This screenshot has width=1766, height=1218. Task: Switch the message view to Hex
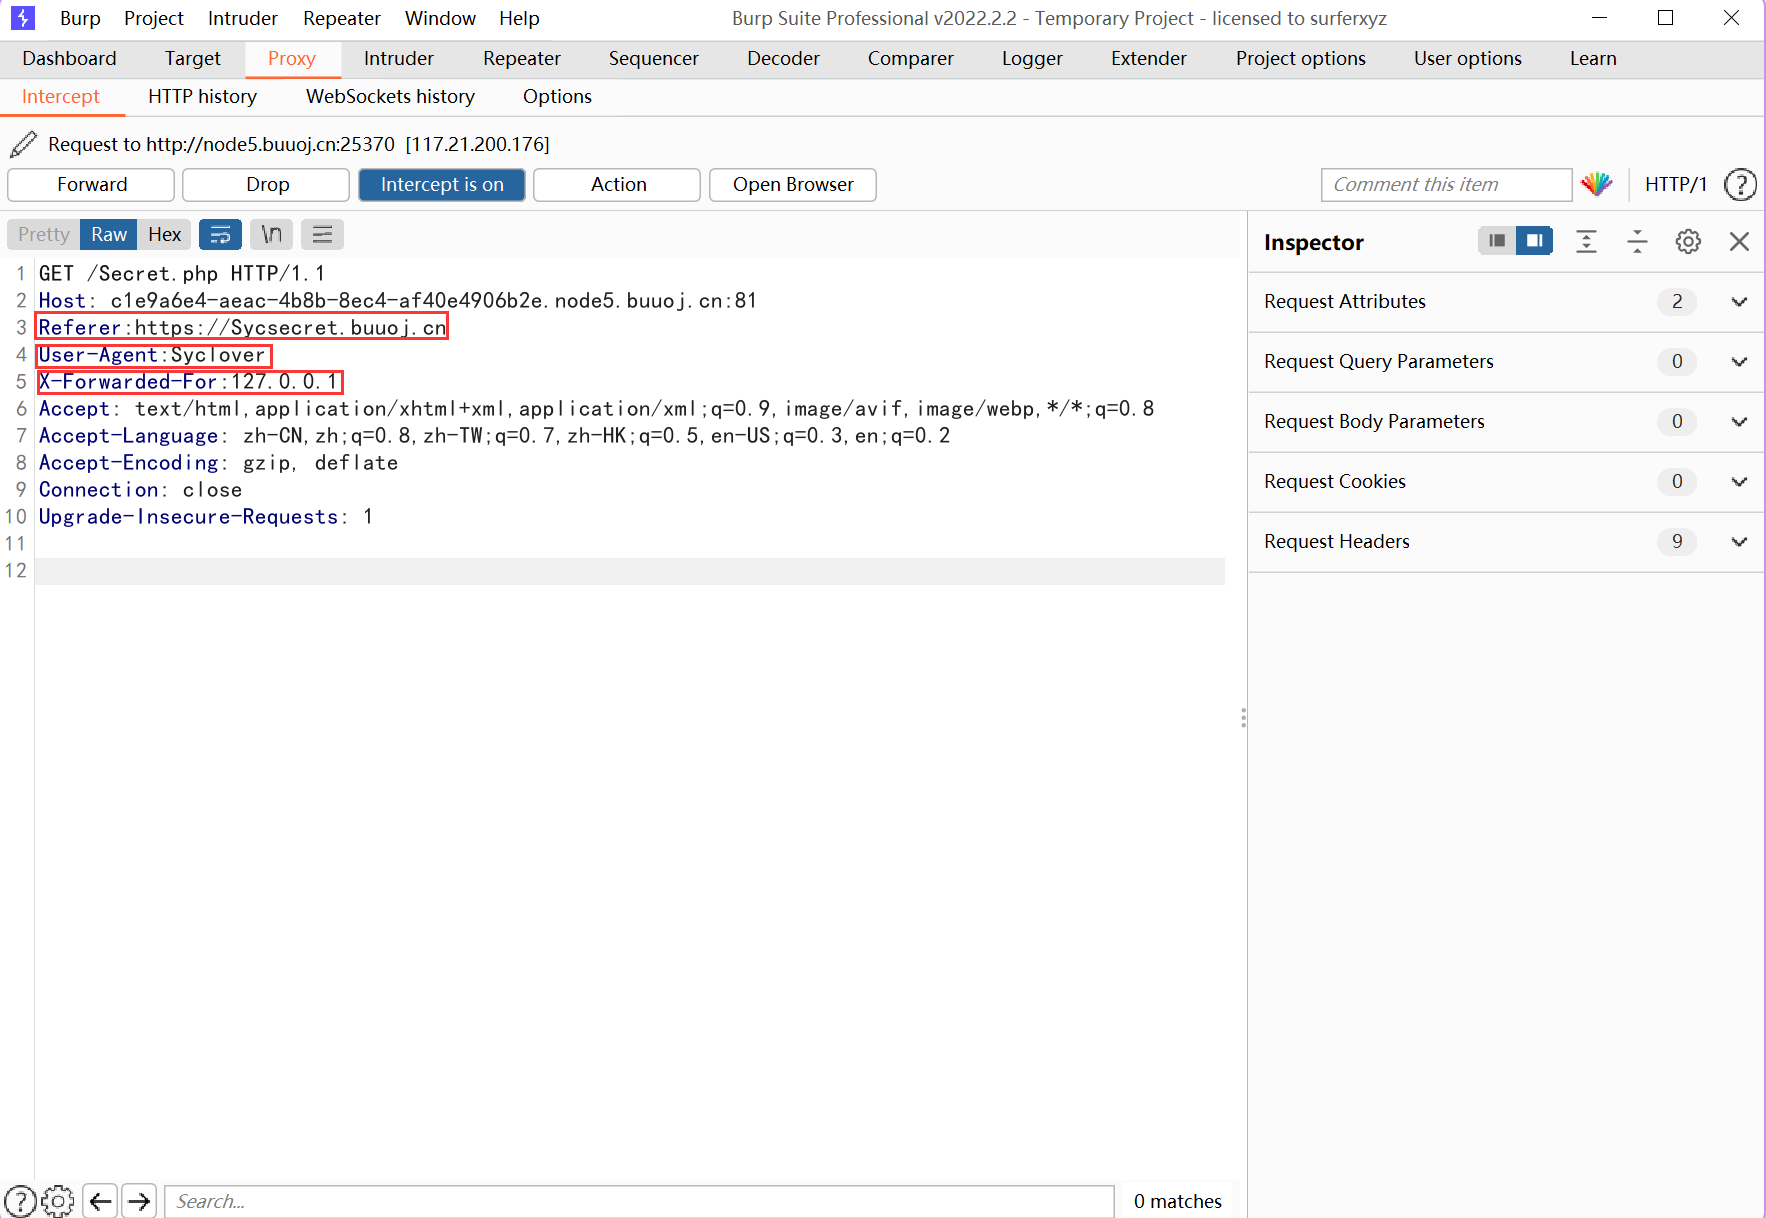(x=164, y=234)
